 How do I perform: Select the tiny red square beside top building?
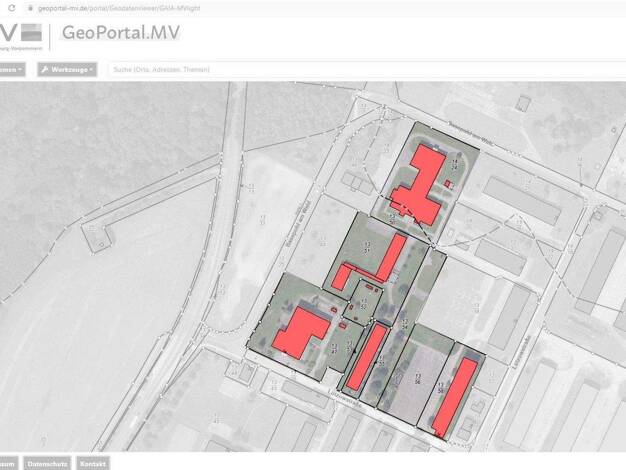449,184
